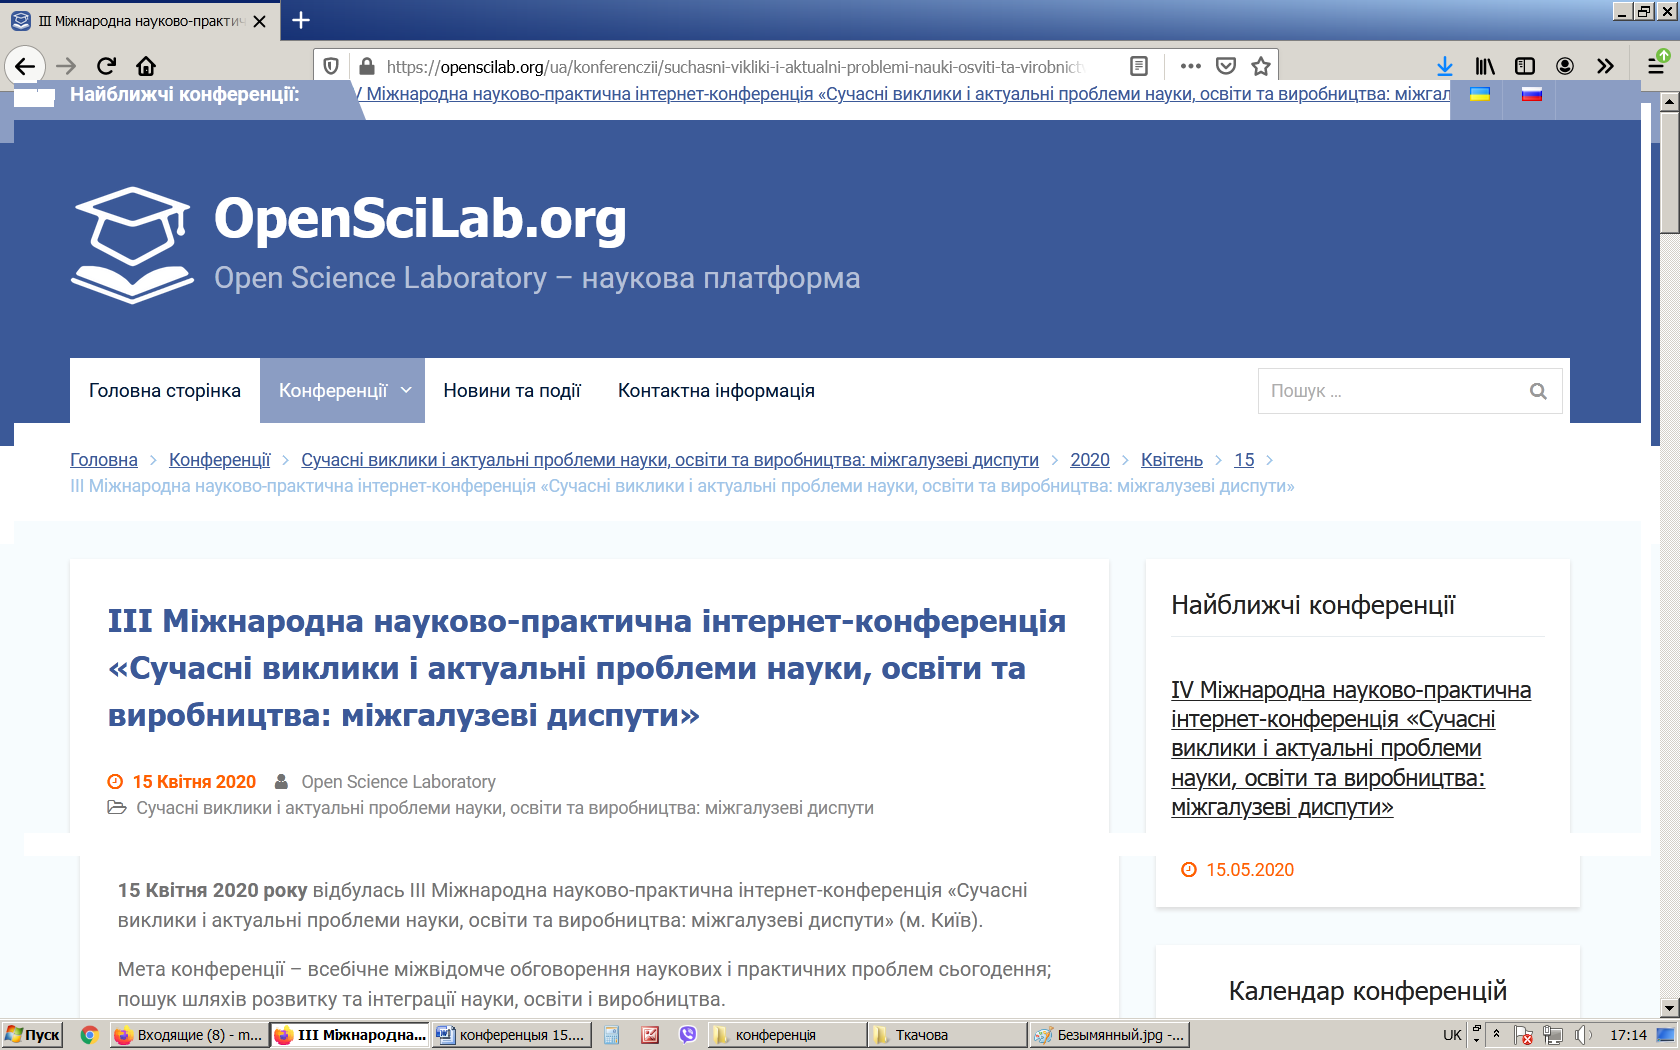Click the Квітень breadcrumb link
Screen dimensions: 1680x1050
(x=1171, y=460)
